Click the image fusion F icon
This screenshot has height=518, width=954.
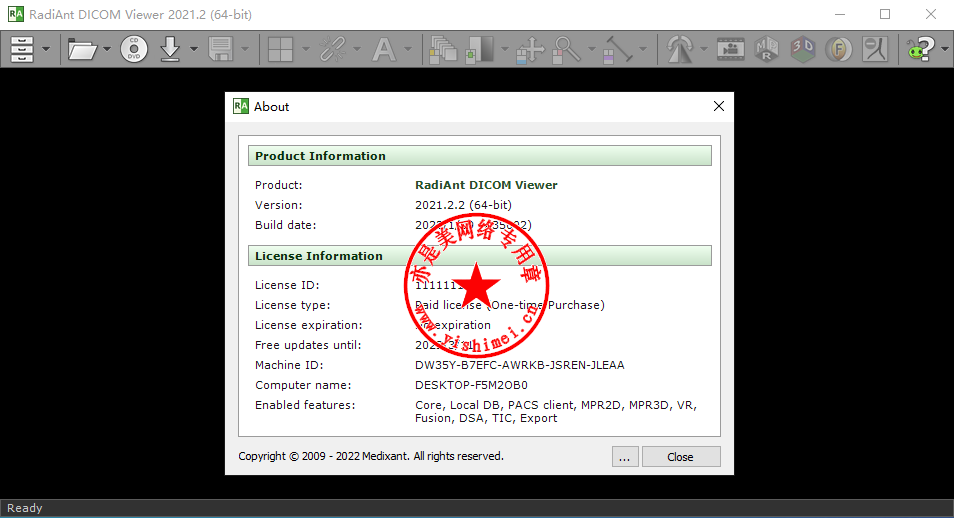click(838, 49)
